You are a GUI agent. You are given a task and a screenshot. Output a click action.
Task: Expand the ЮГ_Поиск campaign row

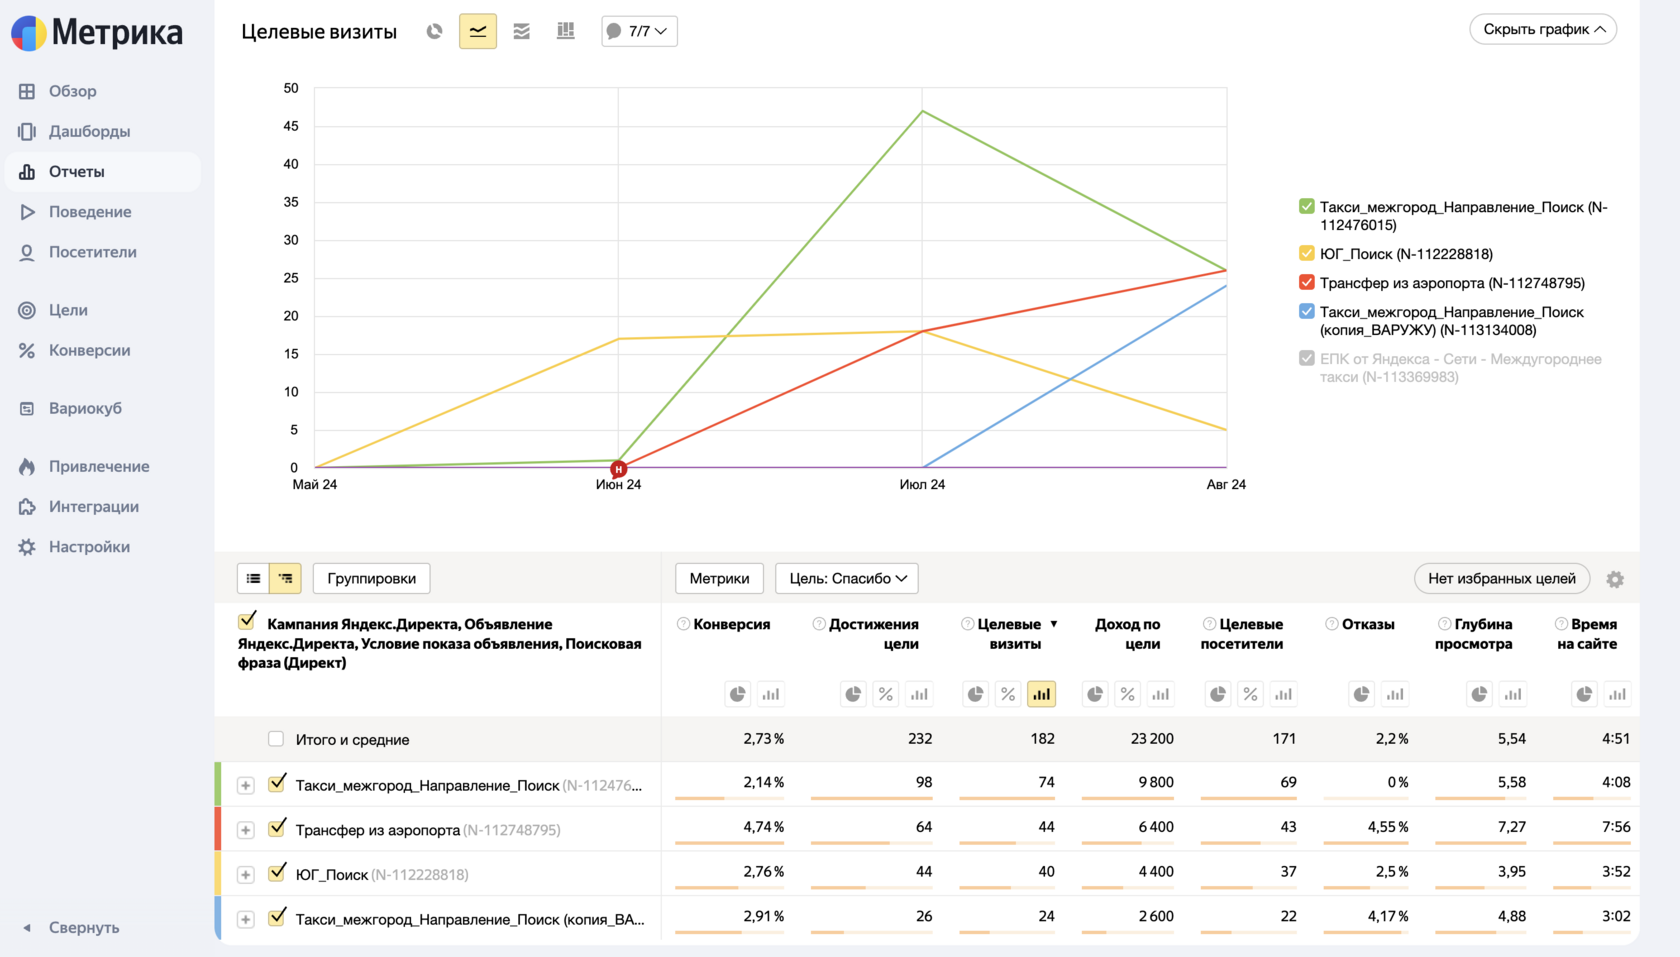pos(246,875)
